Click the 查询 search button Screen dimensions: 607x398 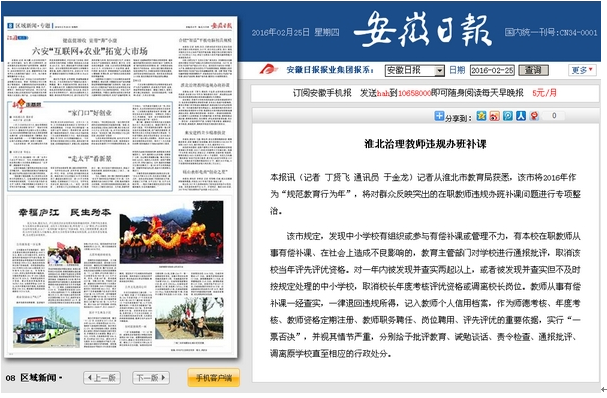(533, 70)
